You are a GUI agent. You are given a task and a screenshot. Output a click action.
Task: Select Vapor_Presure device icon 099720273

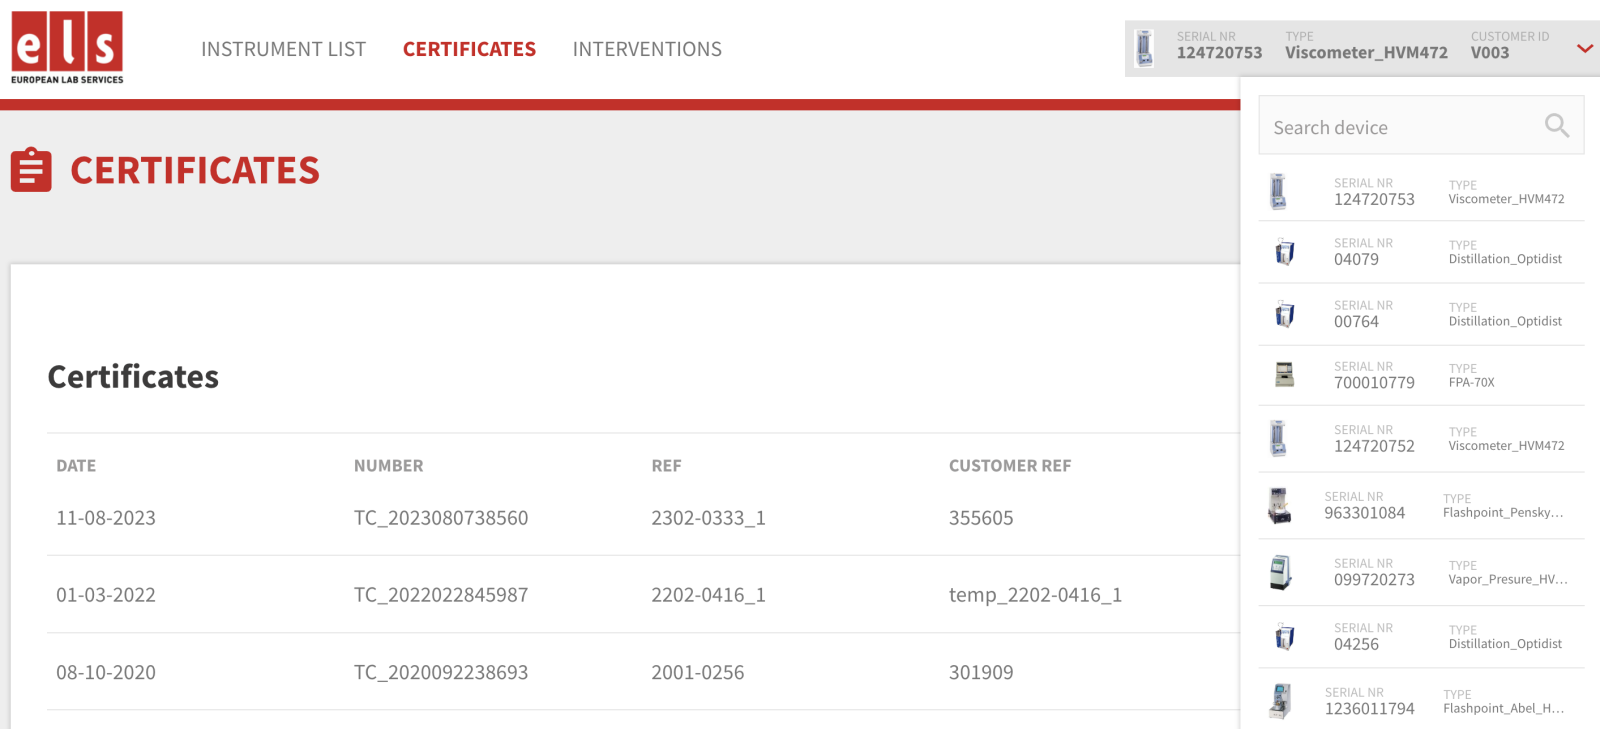click(x=1280, y=572)
